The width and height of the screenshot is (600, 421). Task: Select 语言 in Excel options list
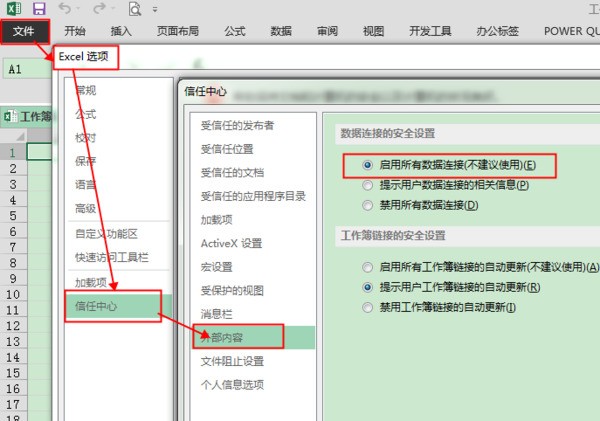(86, 185)
